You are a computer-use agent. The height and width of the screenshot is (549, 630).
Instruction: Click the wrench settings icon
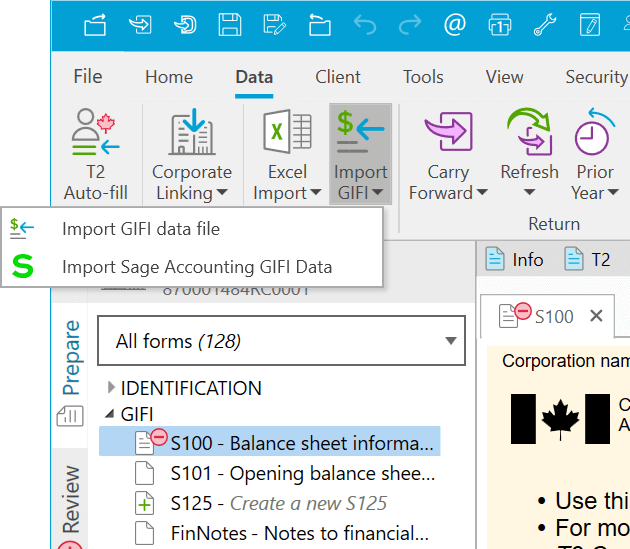pos(546,24)
